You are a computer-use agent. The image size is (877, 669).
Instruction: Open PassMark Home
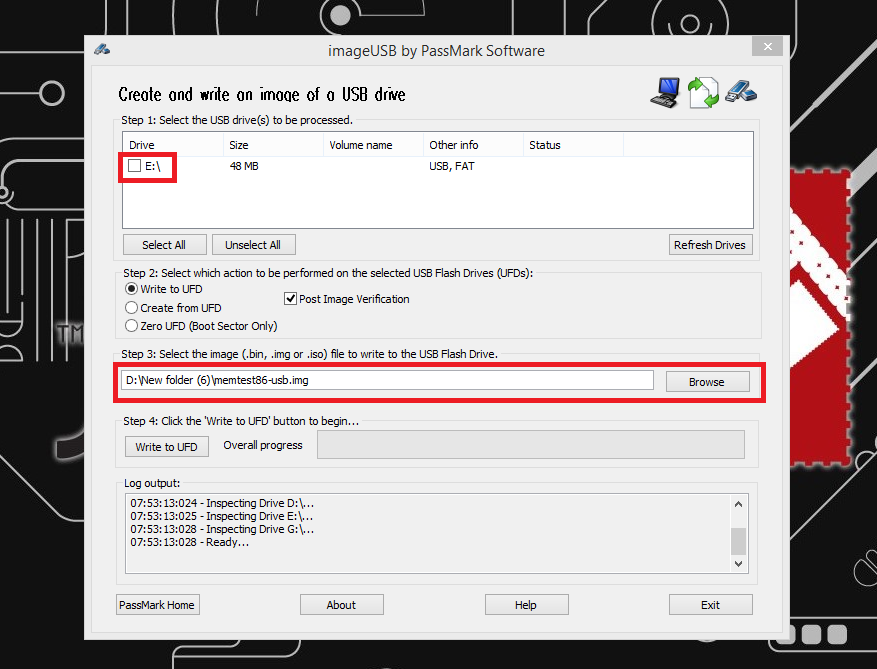tap(158, 605)
